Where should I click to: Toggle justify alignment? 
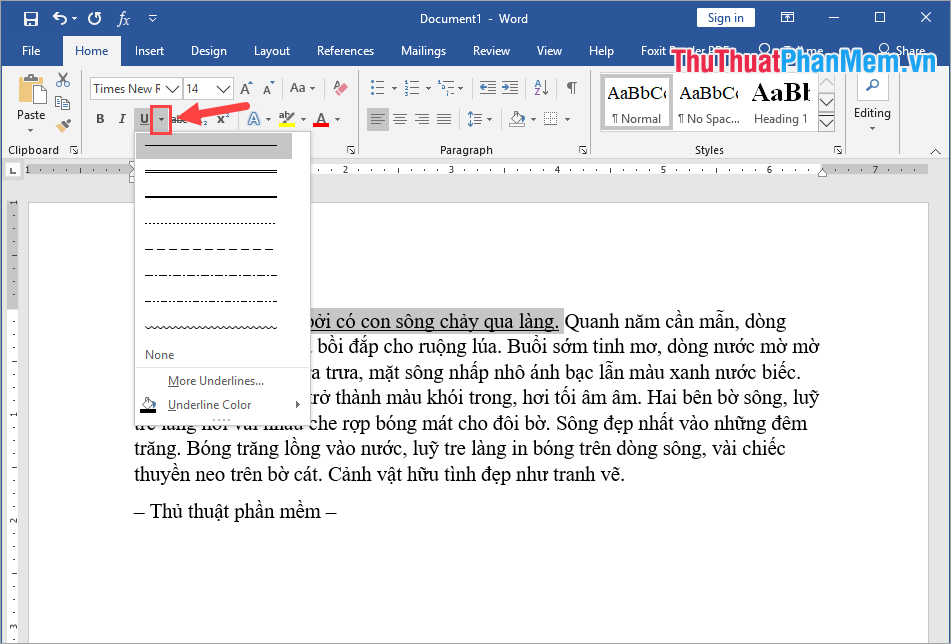[x=443, y=119]
